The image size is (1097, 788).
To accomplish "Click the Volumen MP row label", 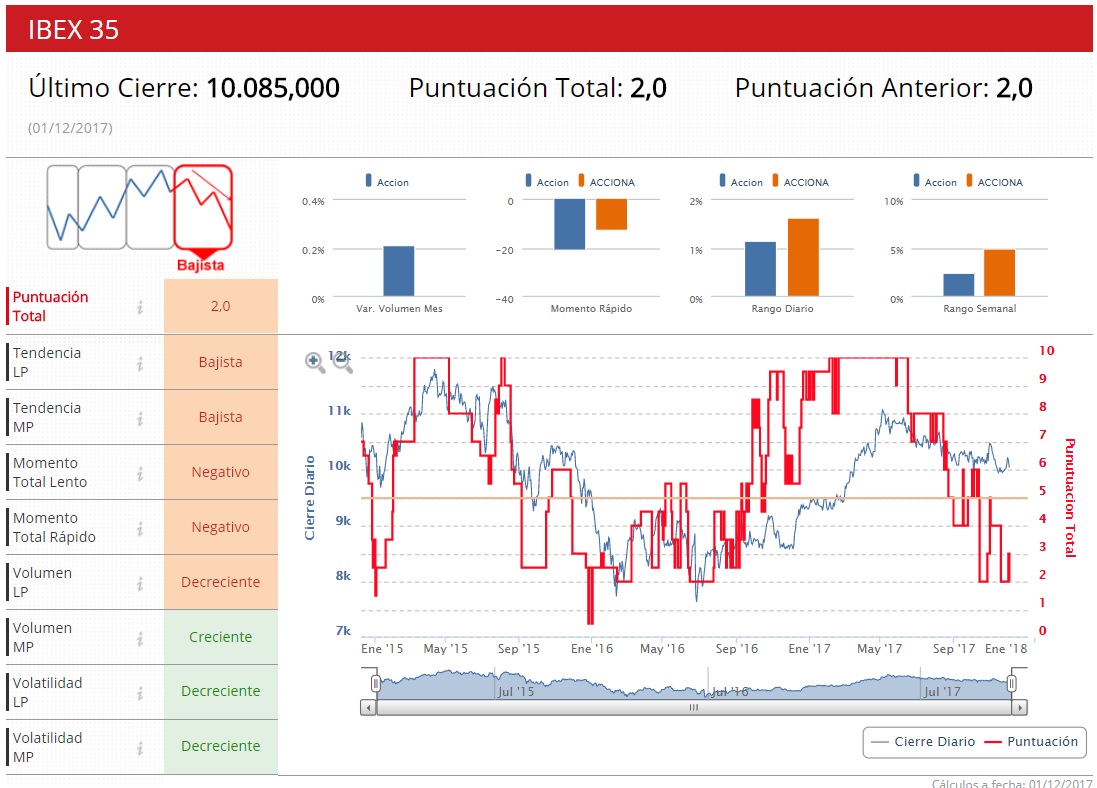I will pyautogui.click(x=42, y=638).
